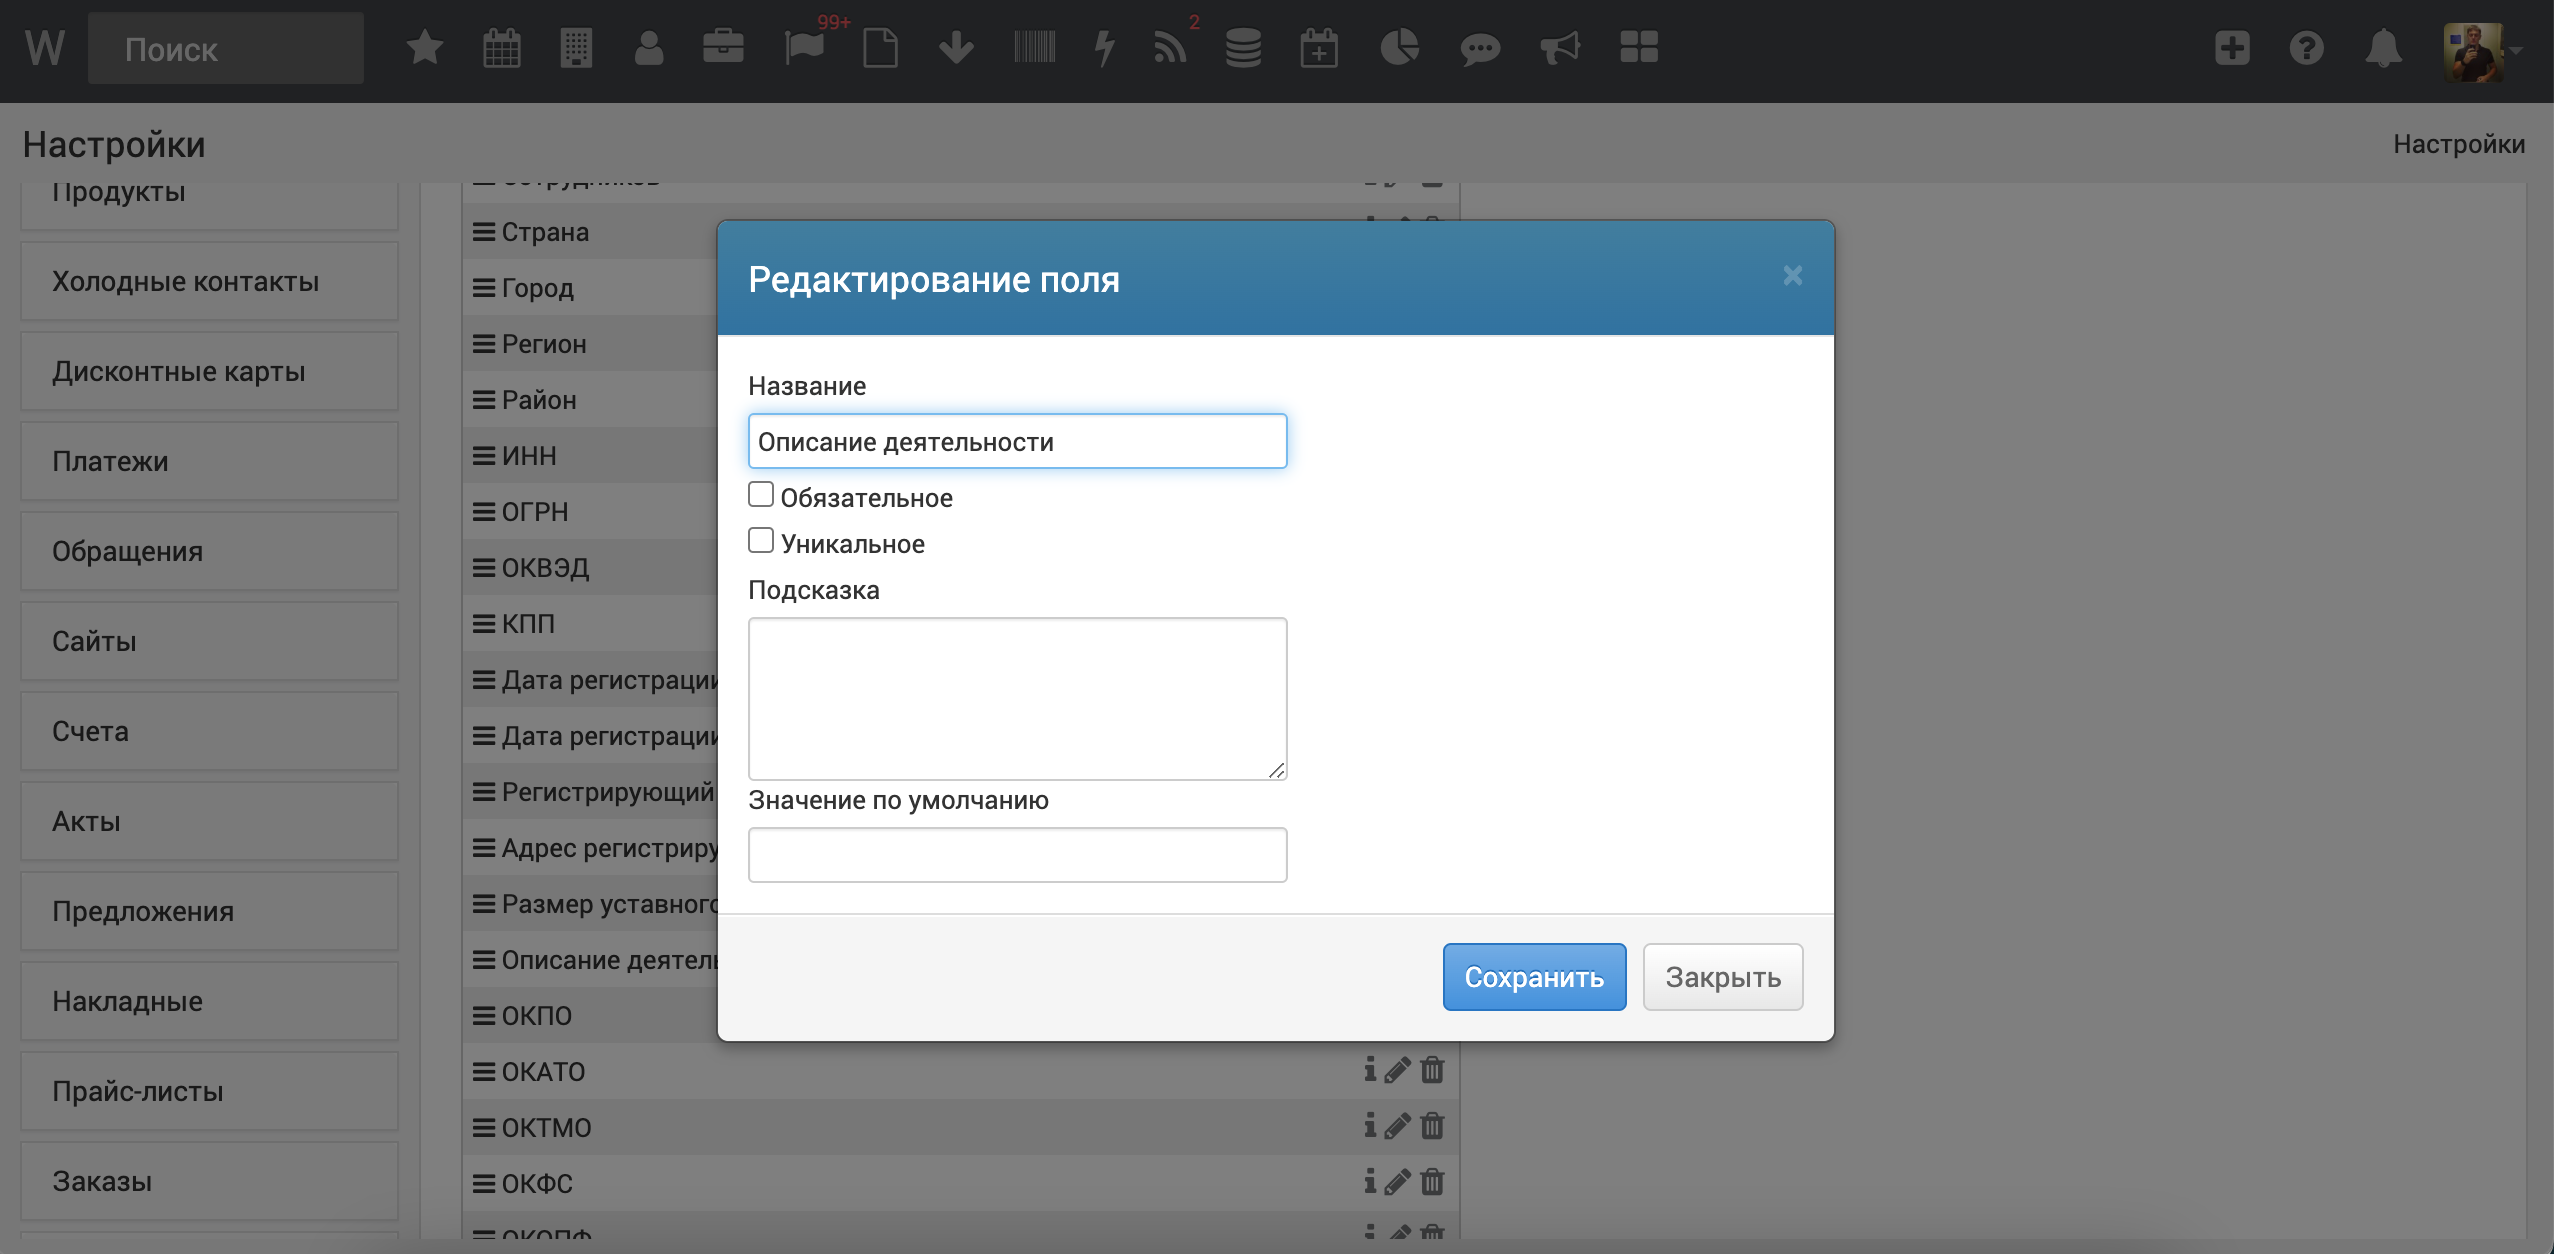Click the flag icon with the 99+ badge
2554x1254 pixels.
coord(803,47)
